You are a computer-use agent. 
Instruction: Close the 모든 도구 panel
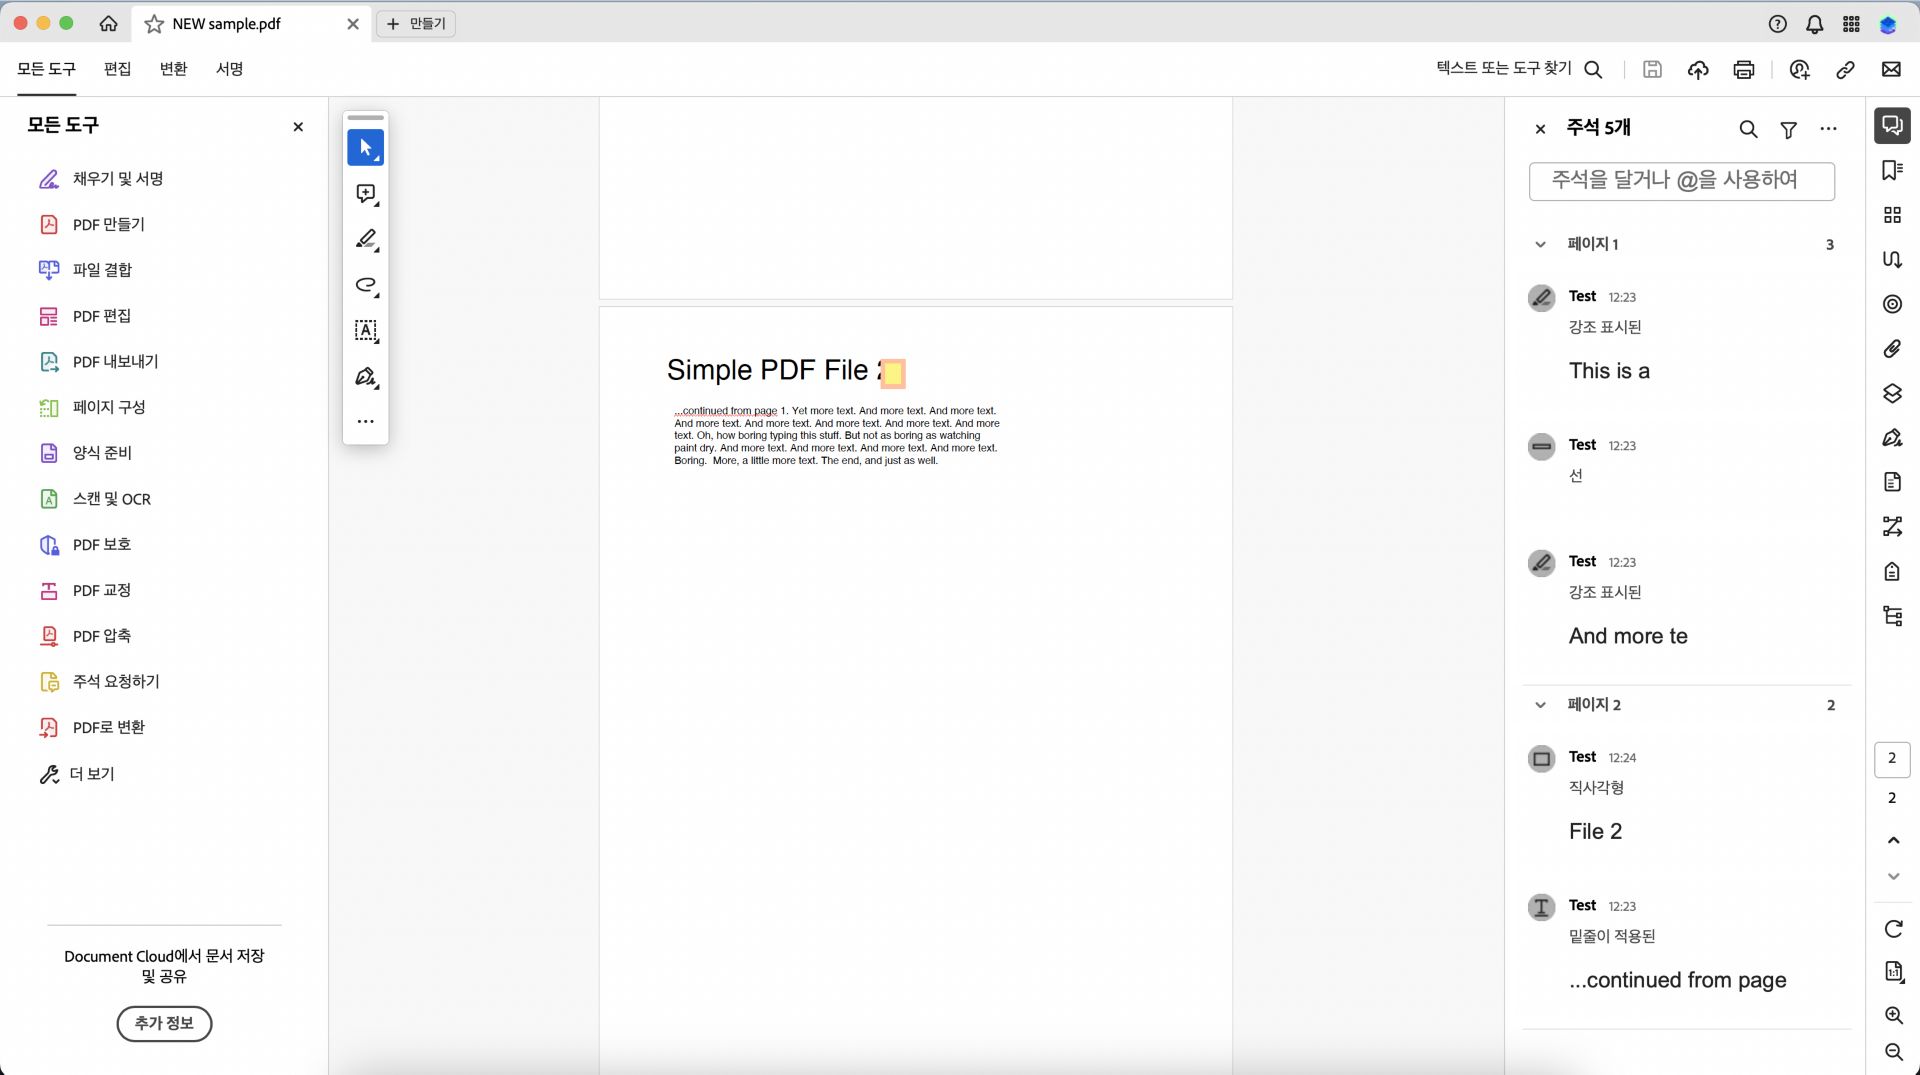tap(298, 127)
